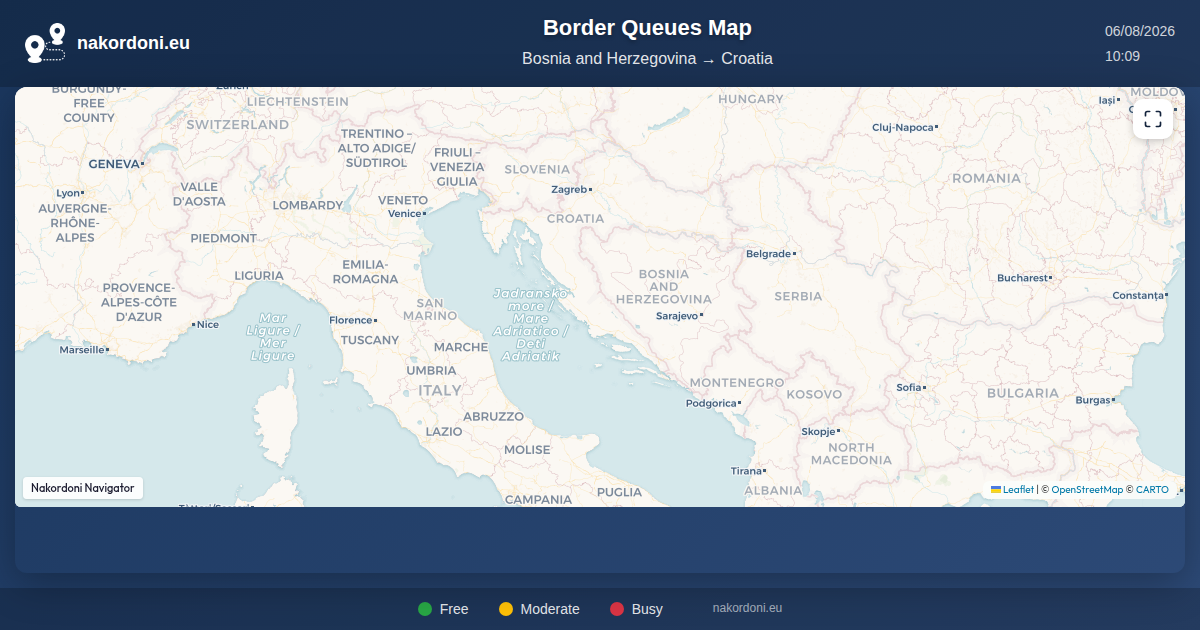The width and height of the screenshot is (1200, 630).
Task: Click the date 06/08/2026
Action: [x=1140, y=31]
